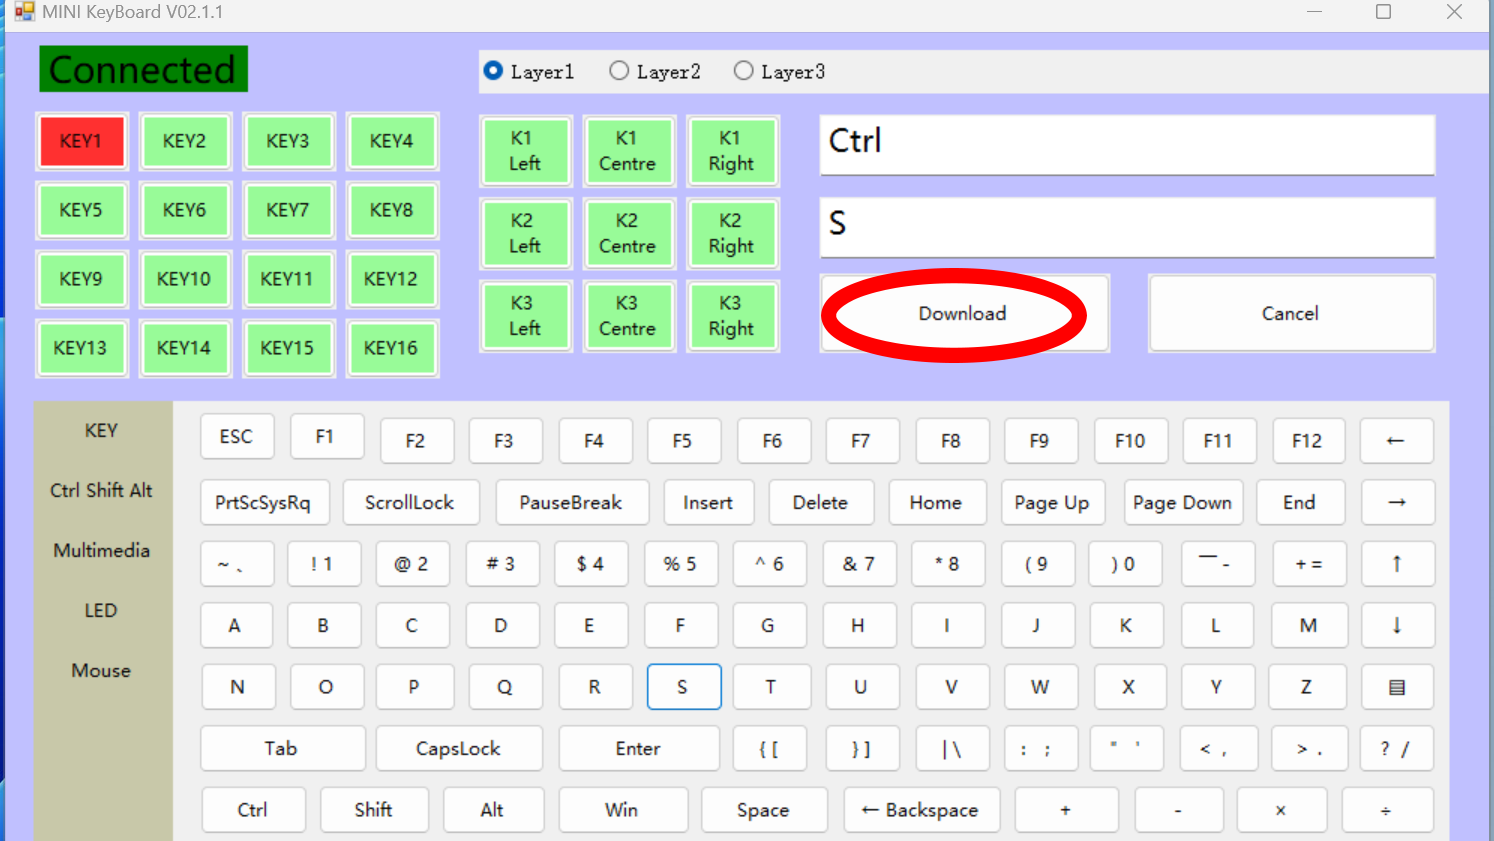The height and width of the screenshot is (841, 1494).
Task: Select the multiplication sign key
Action: (x=1280, y=810)
